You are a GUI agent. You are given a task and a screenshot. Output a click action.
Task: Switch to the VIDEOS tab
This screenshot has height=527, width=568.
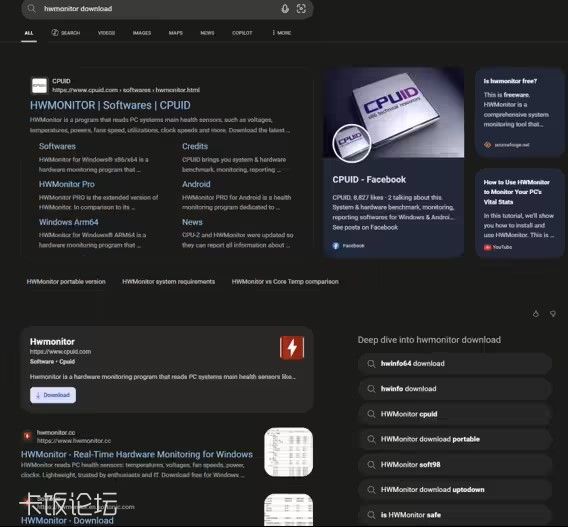point(106,33)
